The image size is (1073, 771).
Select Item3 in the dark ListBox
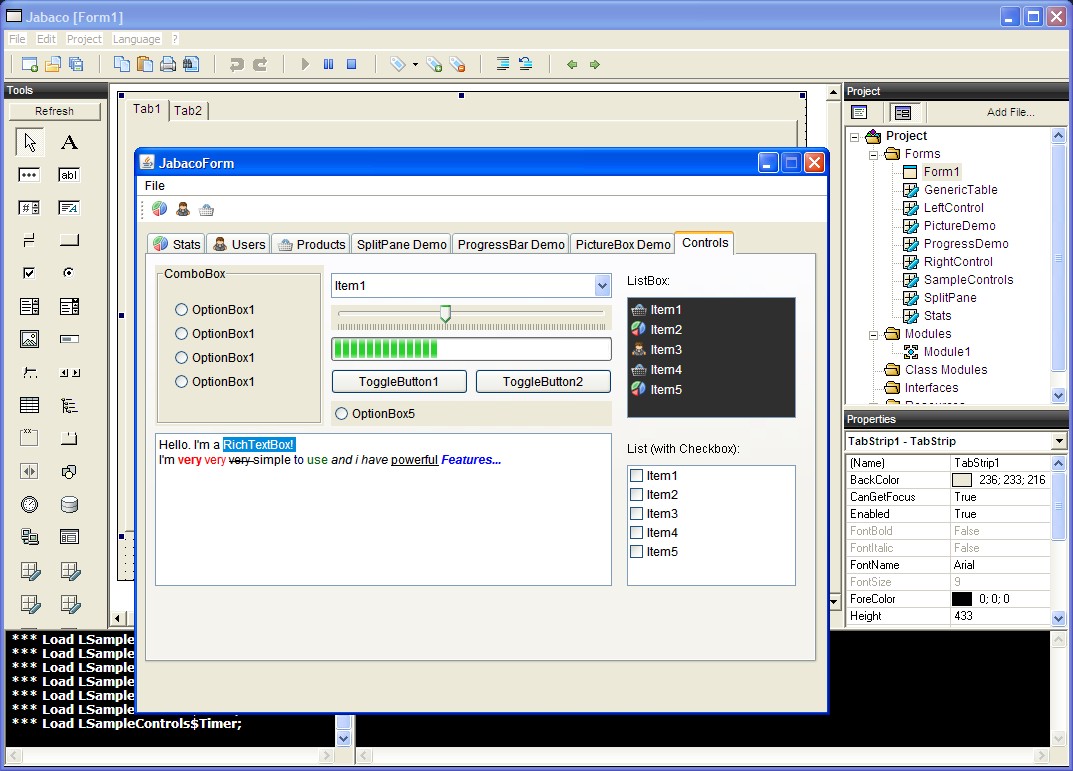(711, 350)
